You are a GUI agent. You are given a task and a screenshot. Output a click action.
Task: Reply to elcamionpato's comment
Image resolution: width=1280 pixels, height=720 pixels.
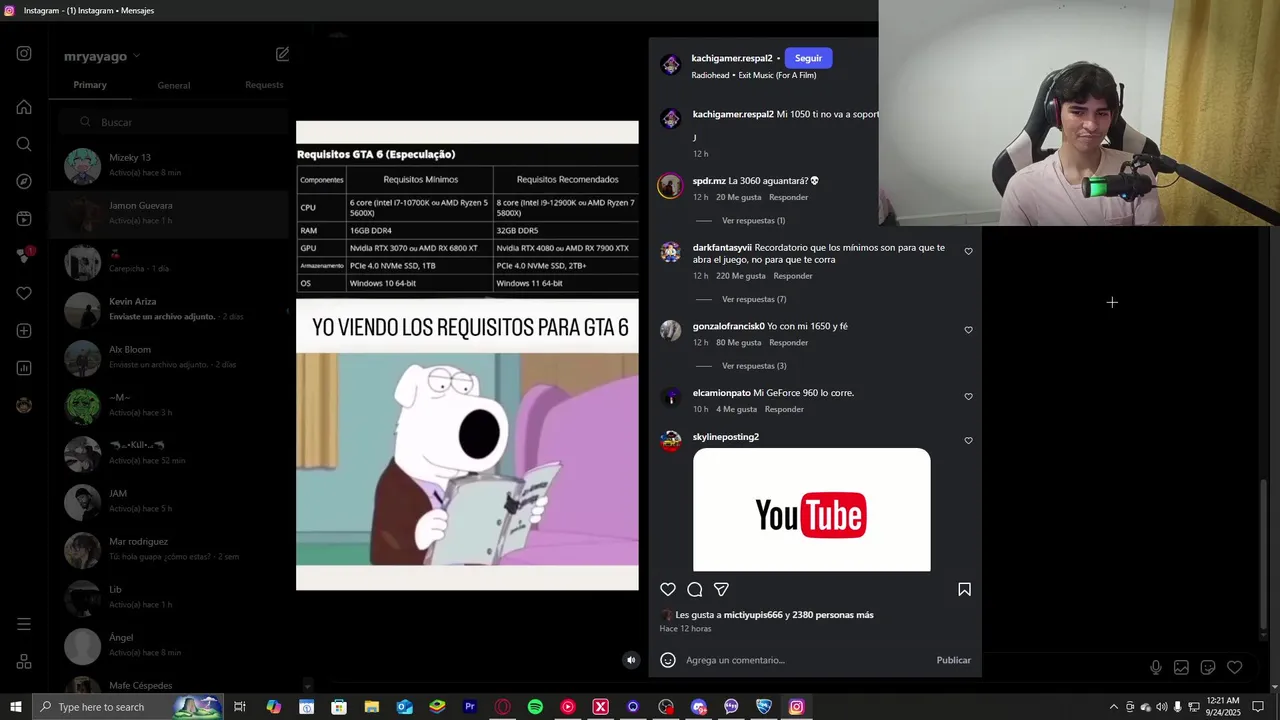tap(784, 410)
